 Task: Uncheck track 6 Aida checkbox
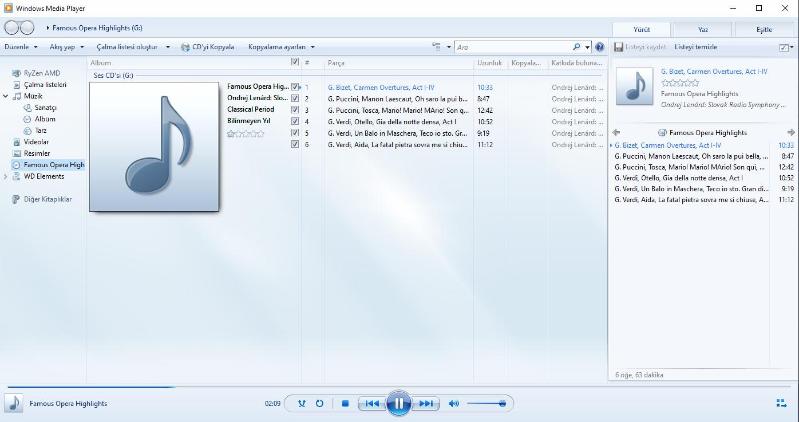295,144
